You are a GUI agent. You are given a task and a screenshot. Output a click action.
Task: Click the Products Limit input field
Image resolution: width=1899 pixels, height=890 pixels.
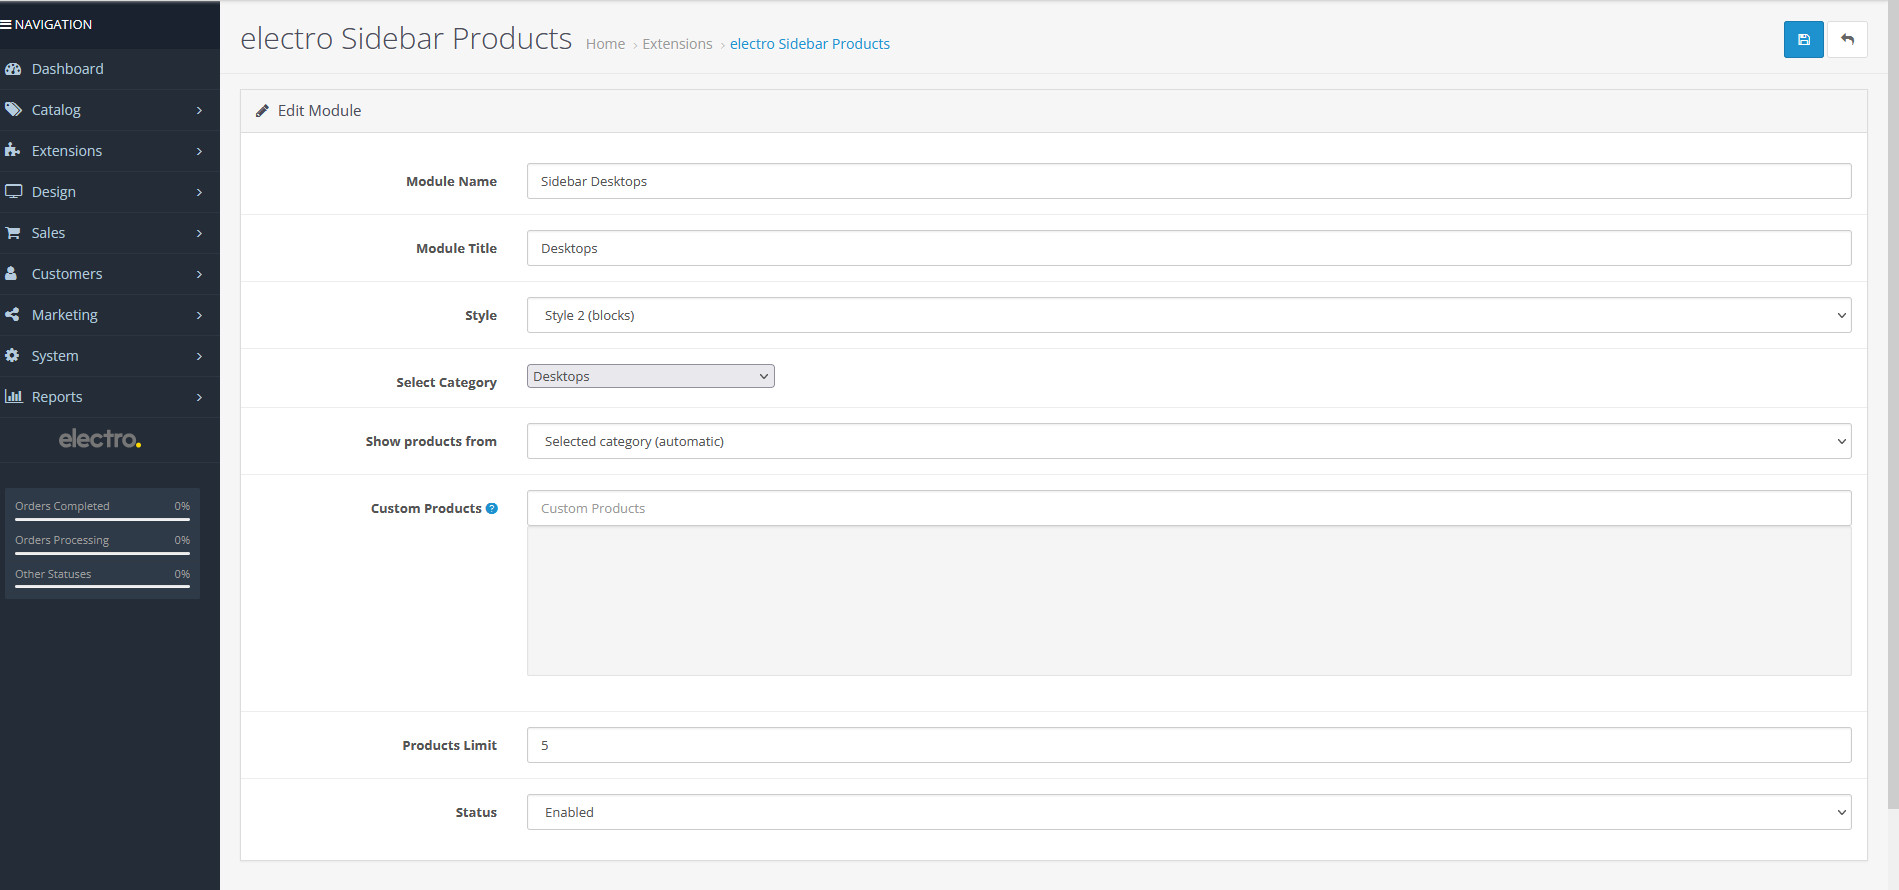1189,745
